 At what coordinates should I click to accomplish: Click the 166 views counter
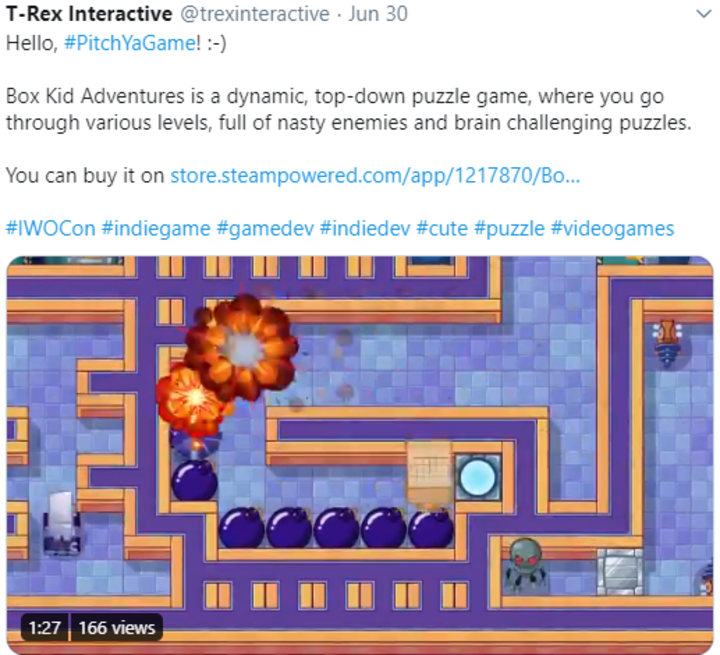point(117,627)
